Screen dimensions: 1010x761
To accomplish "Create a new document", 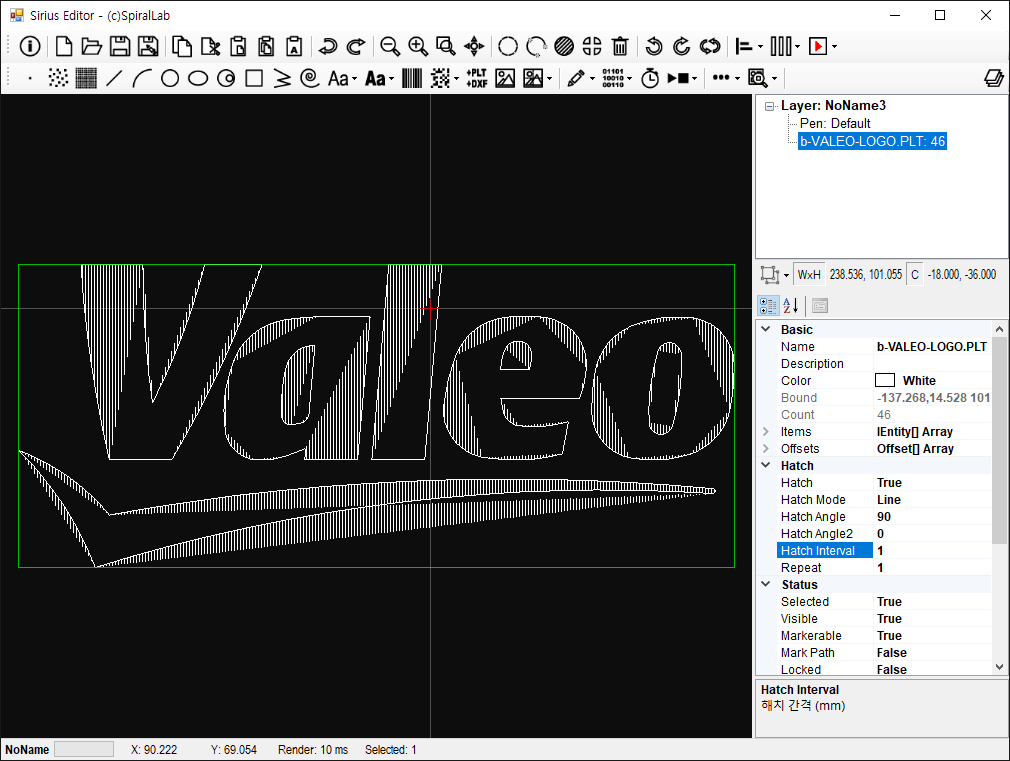I will (x=64, y=46).
